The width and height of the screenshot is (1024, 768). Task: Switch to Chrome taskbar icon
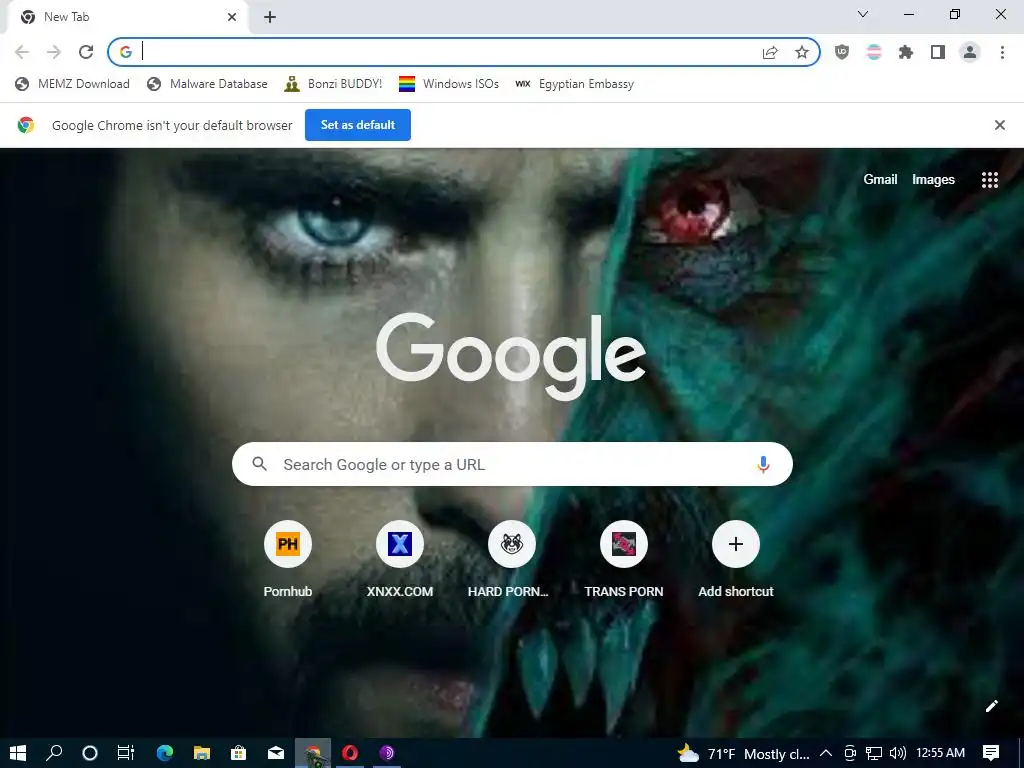click(313, 753)
